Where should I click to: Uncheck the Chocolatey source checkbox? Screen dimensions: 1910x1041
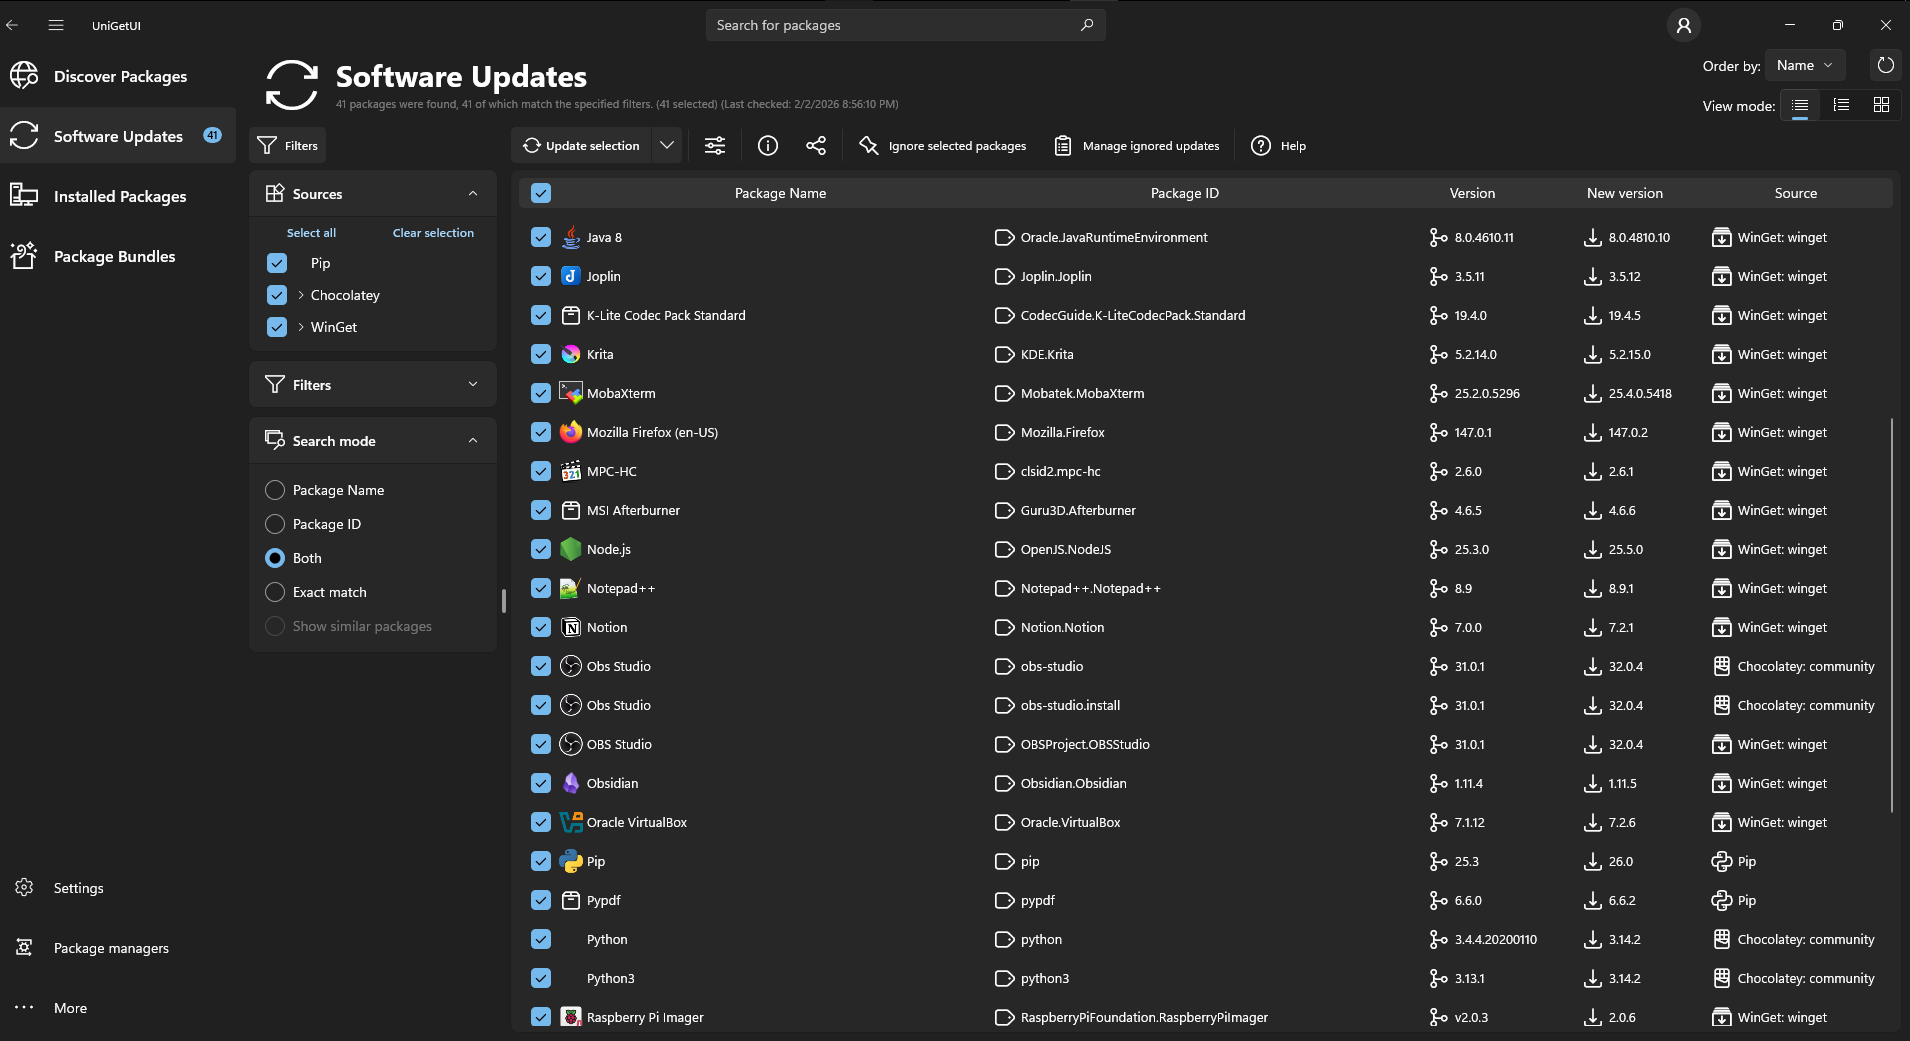(277, 295)
